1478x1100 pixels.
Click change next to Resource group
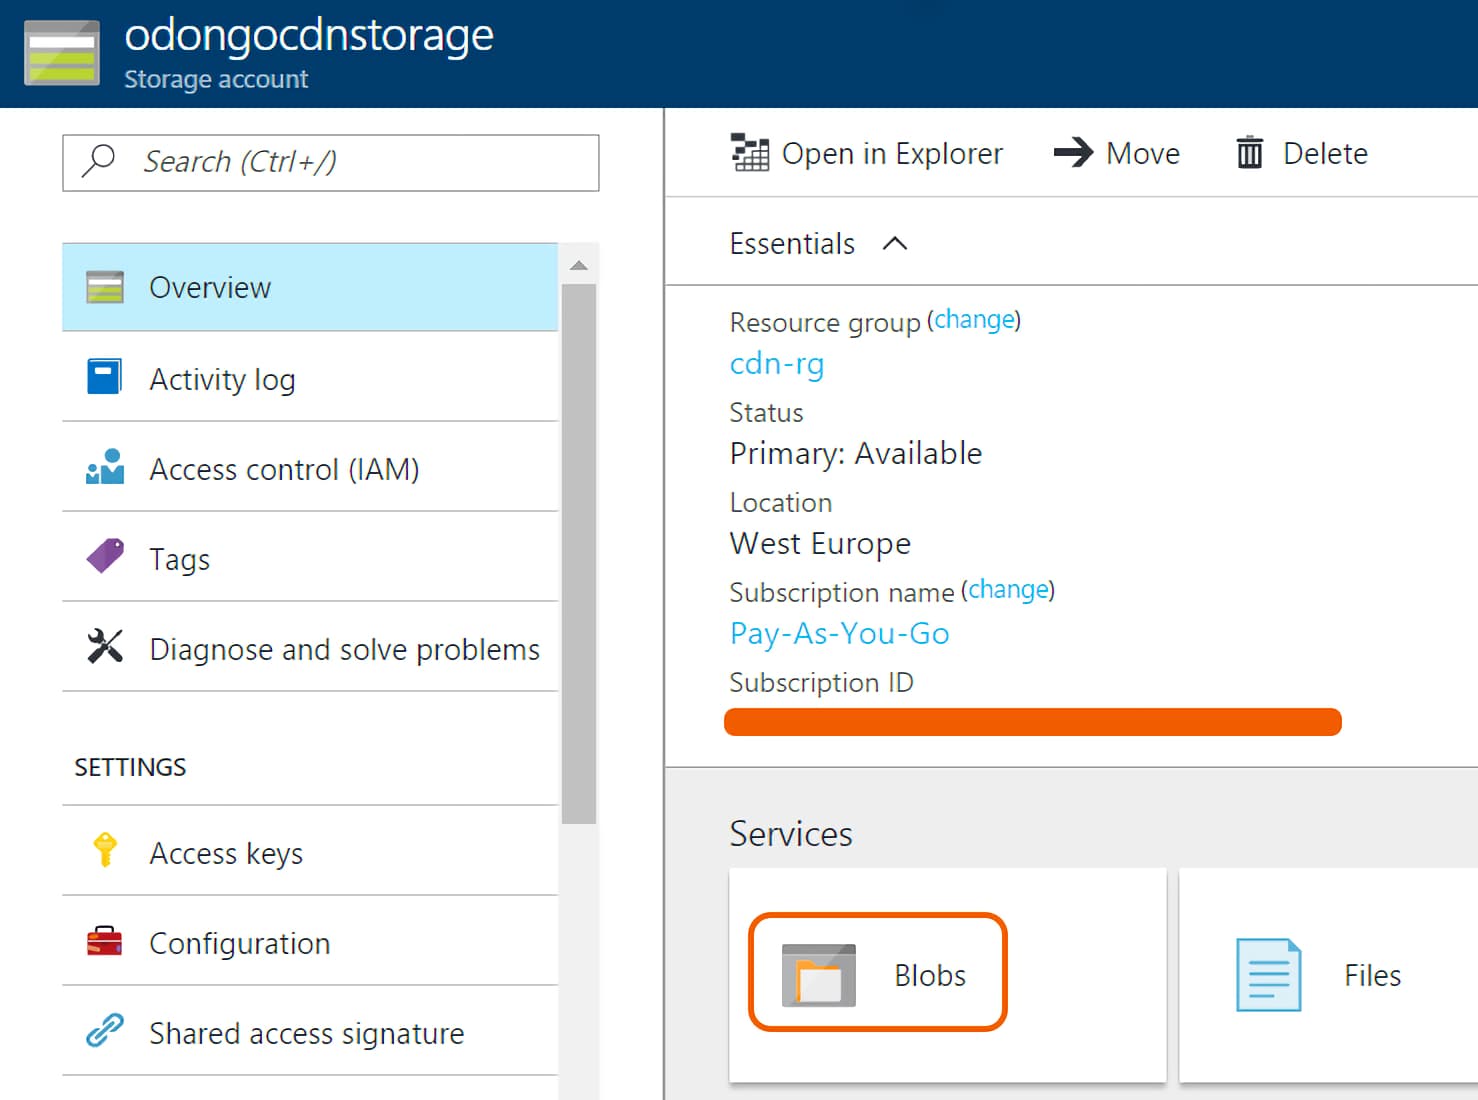(x=975, y=318)
